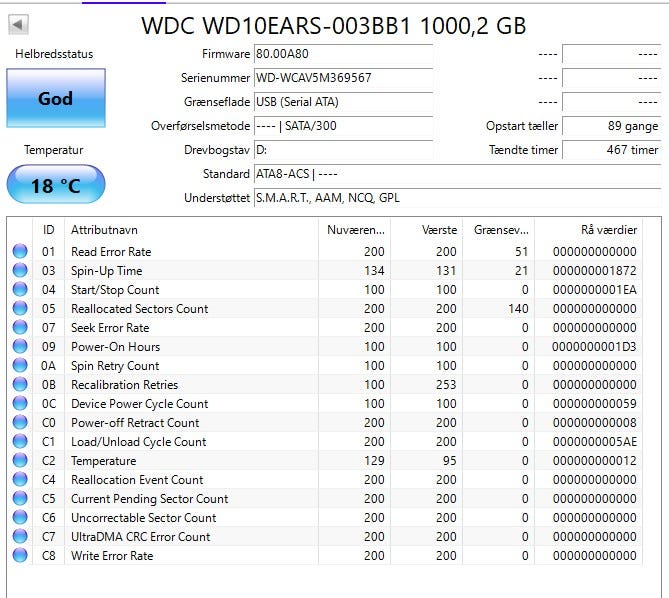Select the Load/Unload Cycle Count attribute name
The image size is (669, 598).
pos(139,442)
